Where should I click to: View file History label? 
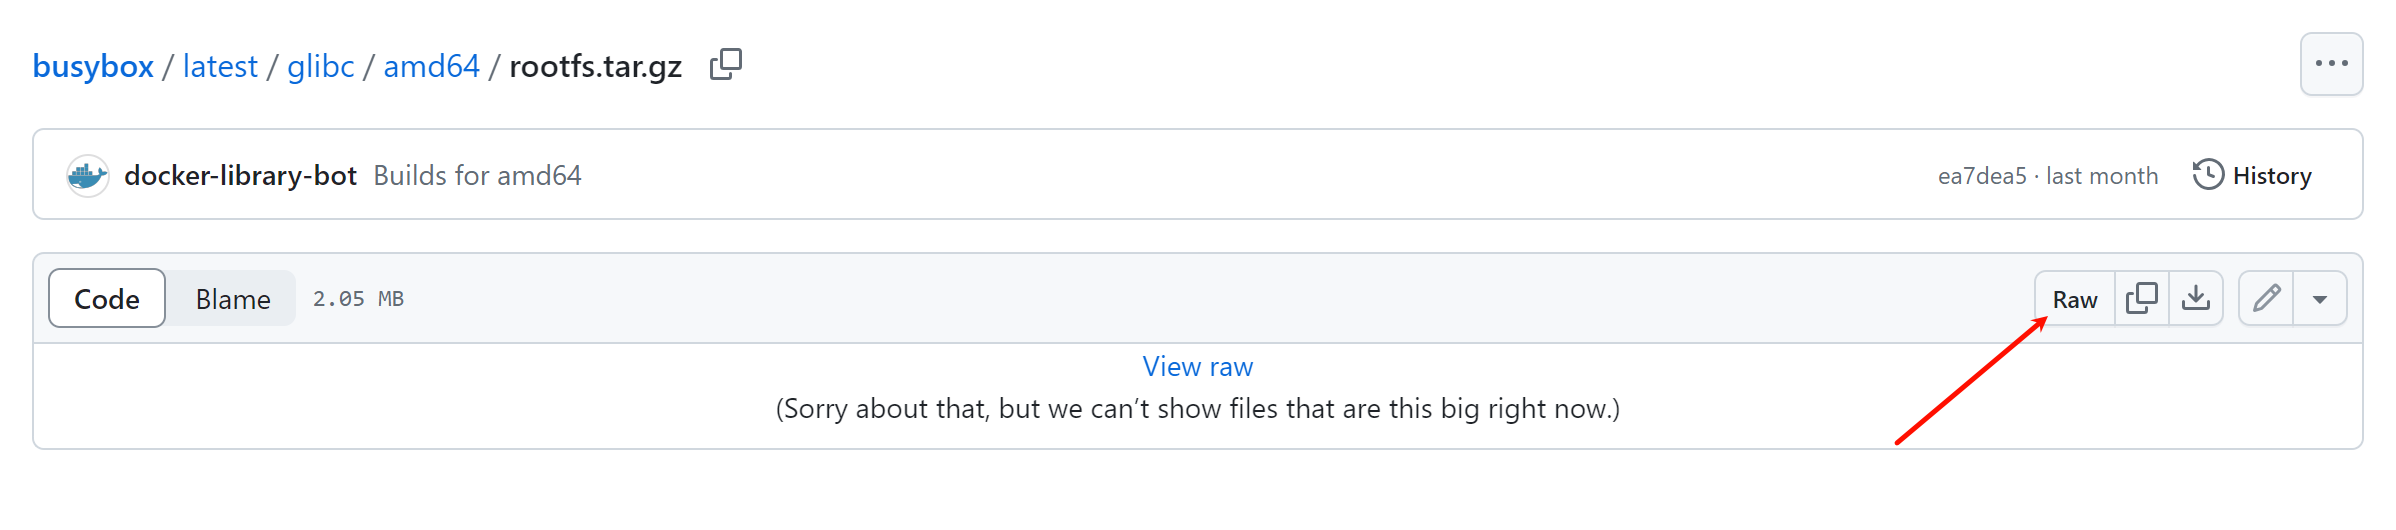coord(2272,176)
